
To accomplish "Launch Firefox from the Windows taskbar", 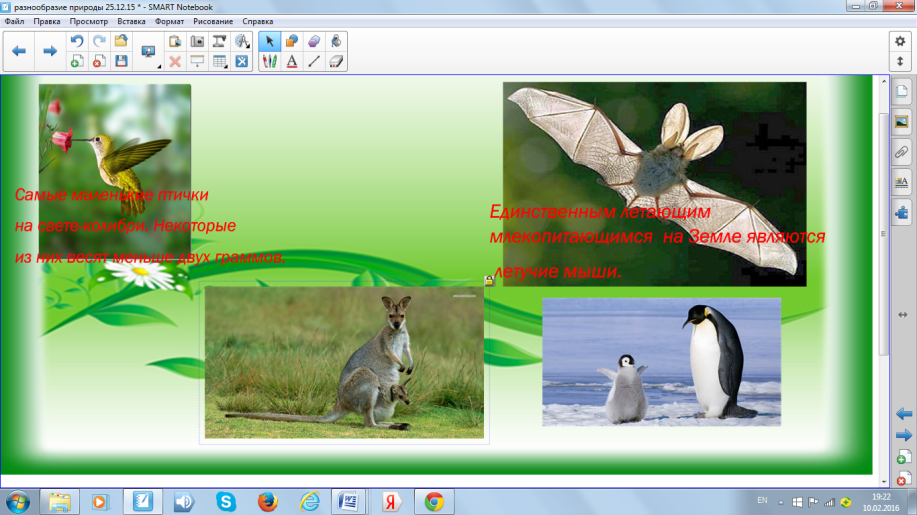I will coord(267,500).
